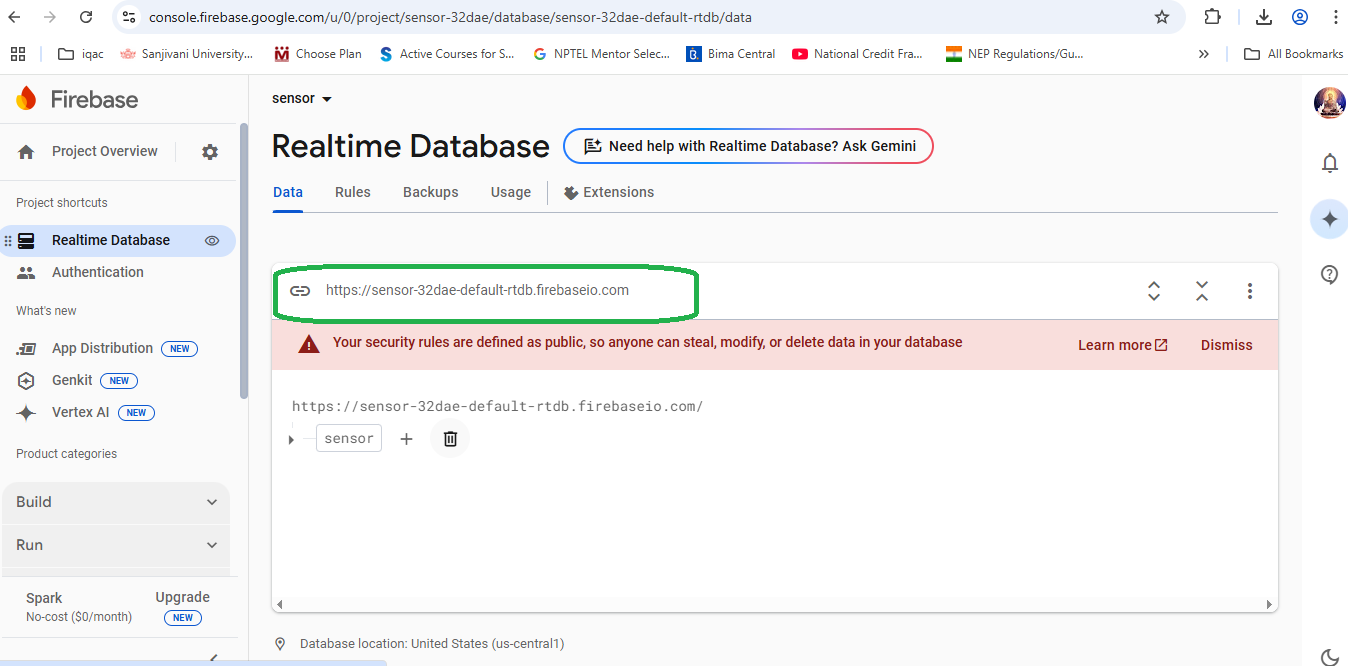Click Genkit icon in sidebar

(27, 380)
